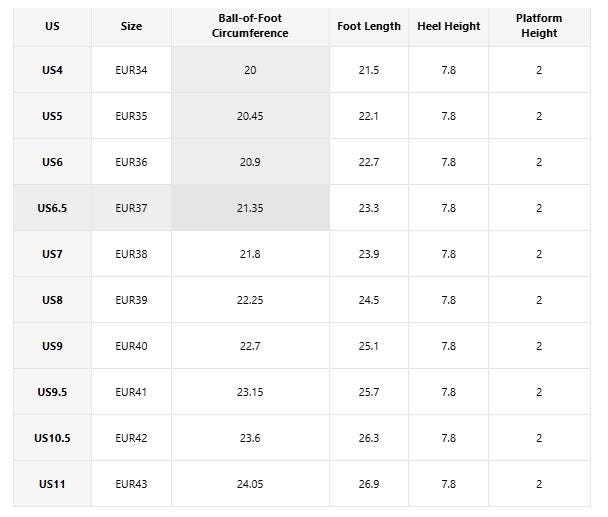Select the 26.9 foot length cell
Viewport: 608px width, 517px height.
coord(369,484)
